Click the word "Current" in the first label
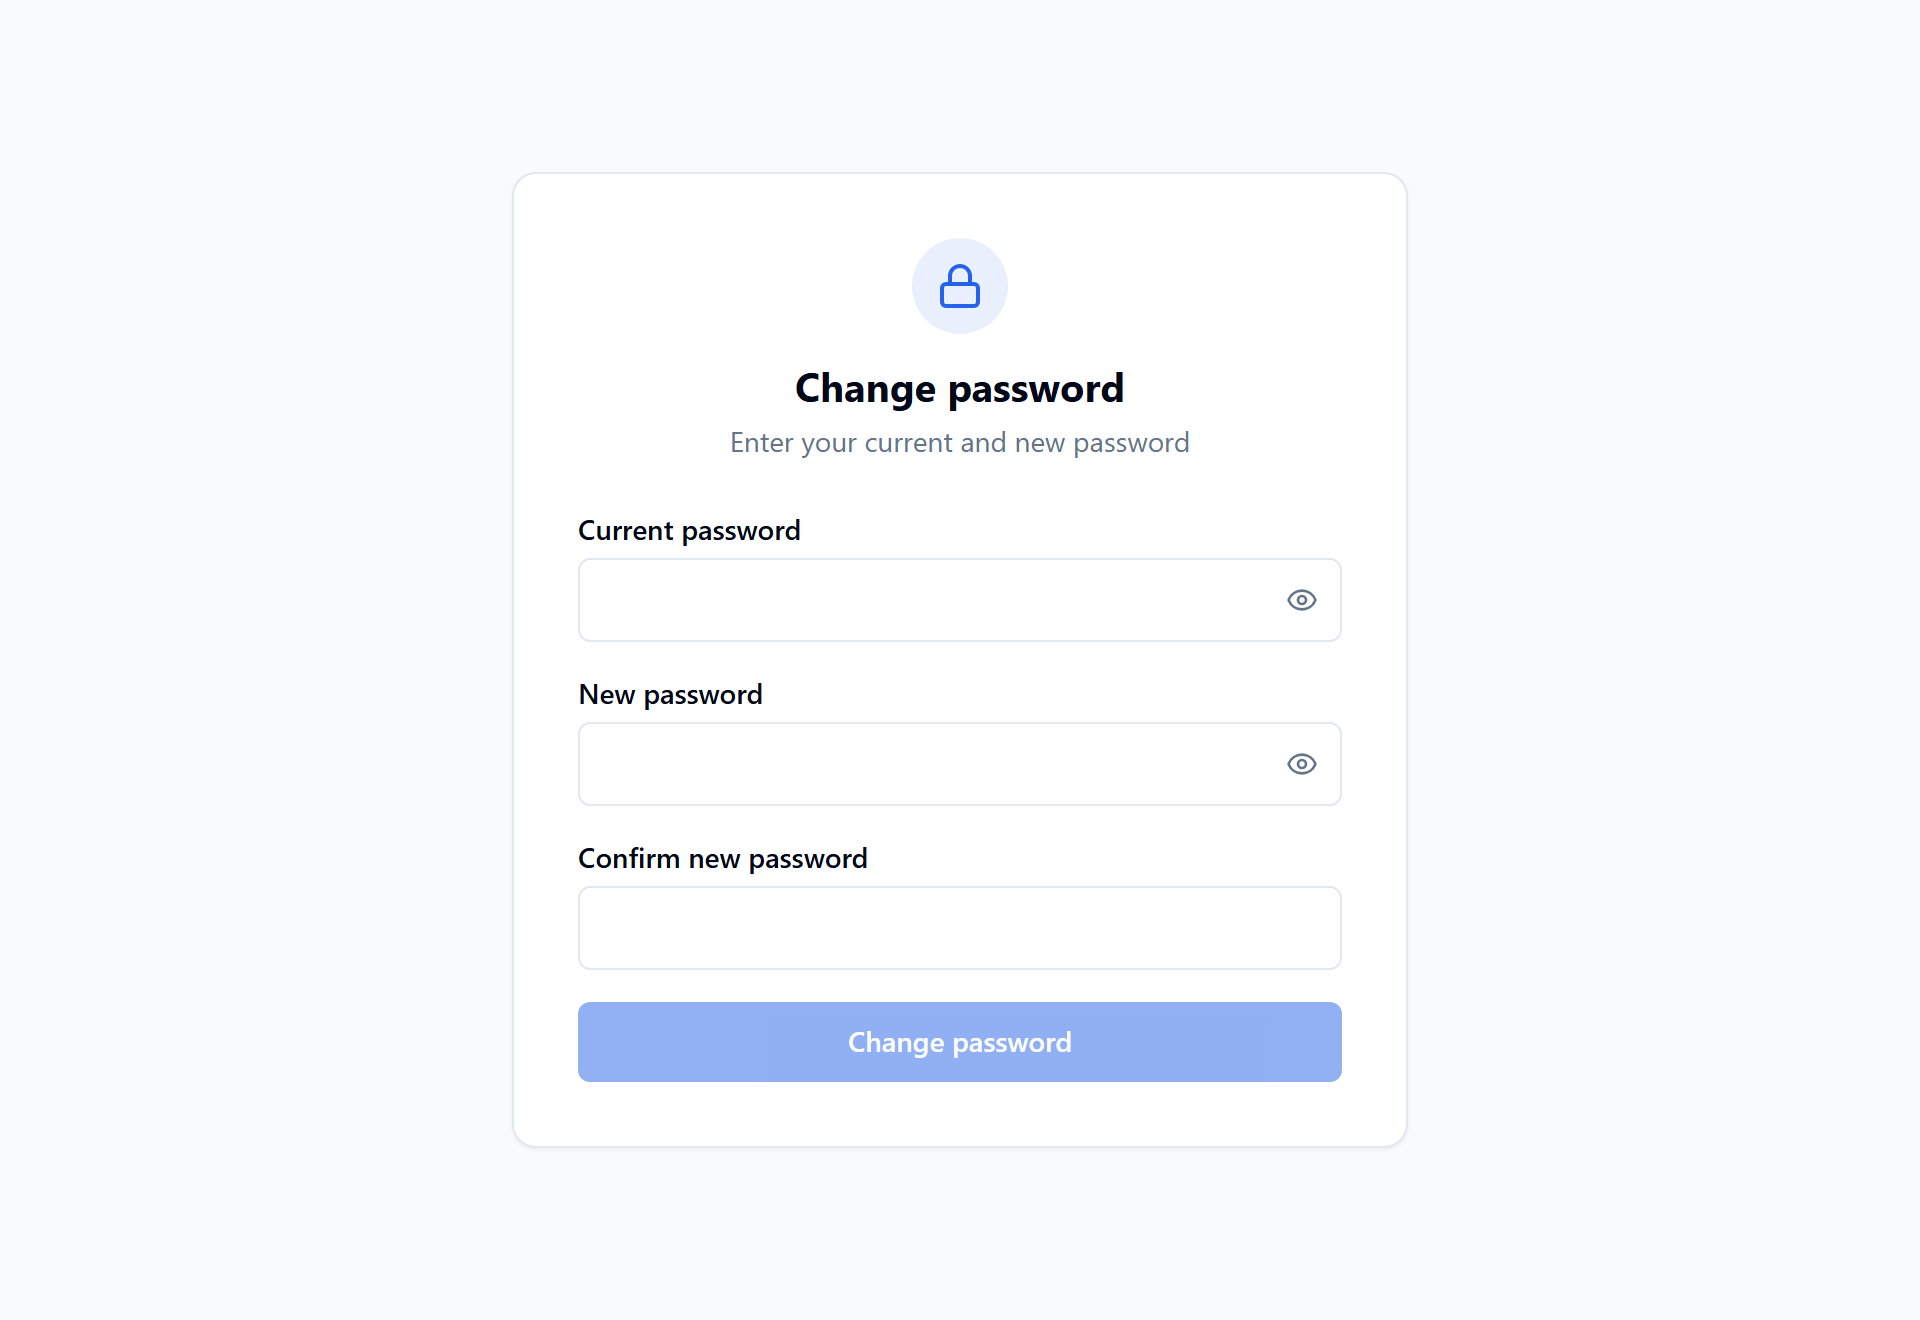 (x=626, y=530)
